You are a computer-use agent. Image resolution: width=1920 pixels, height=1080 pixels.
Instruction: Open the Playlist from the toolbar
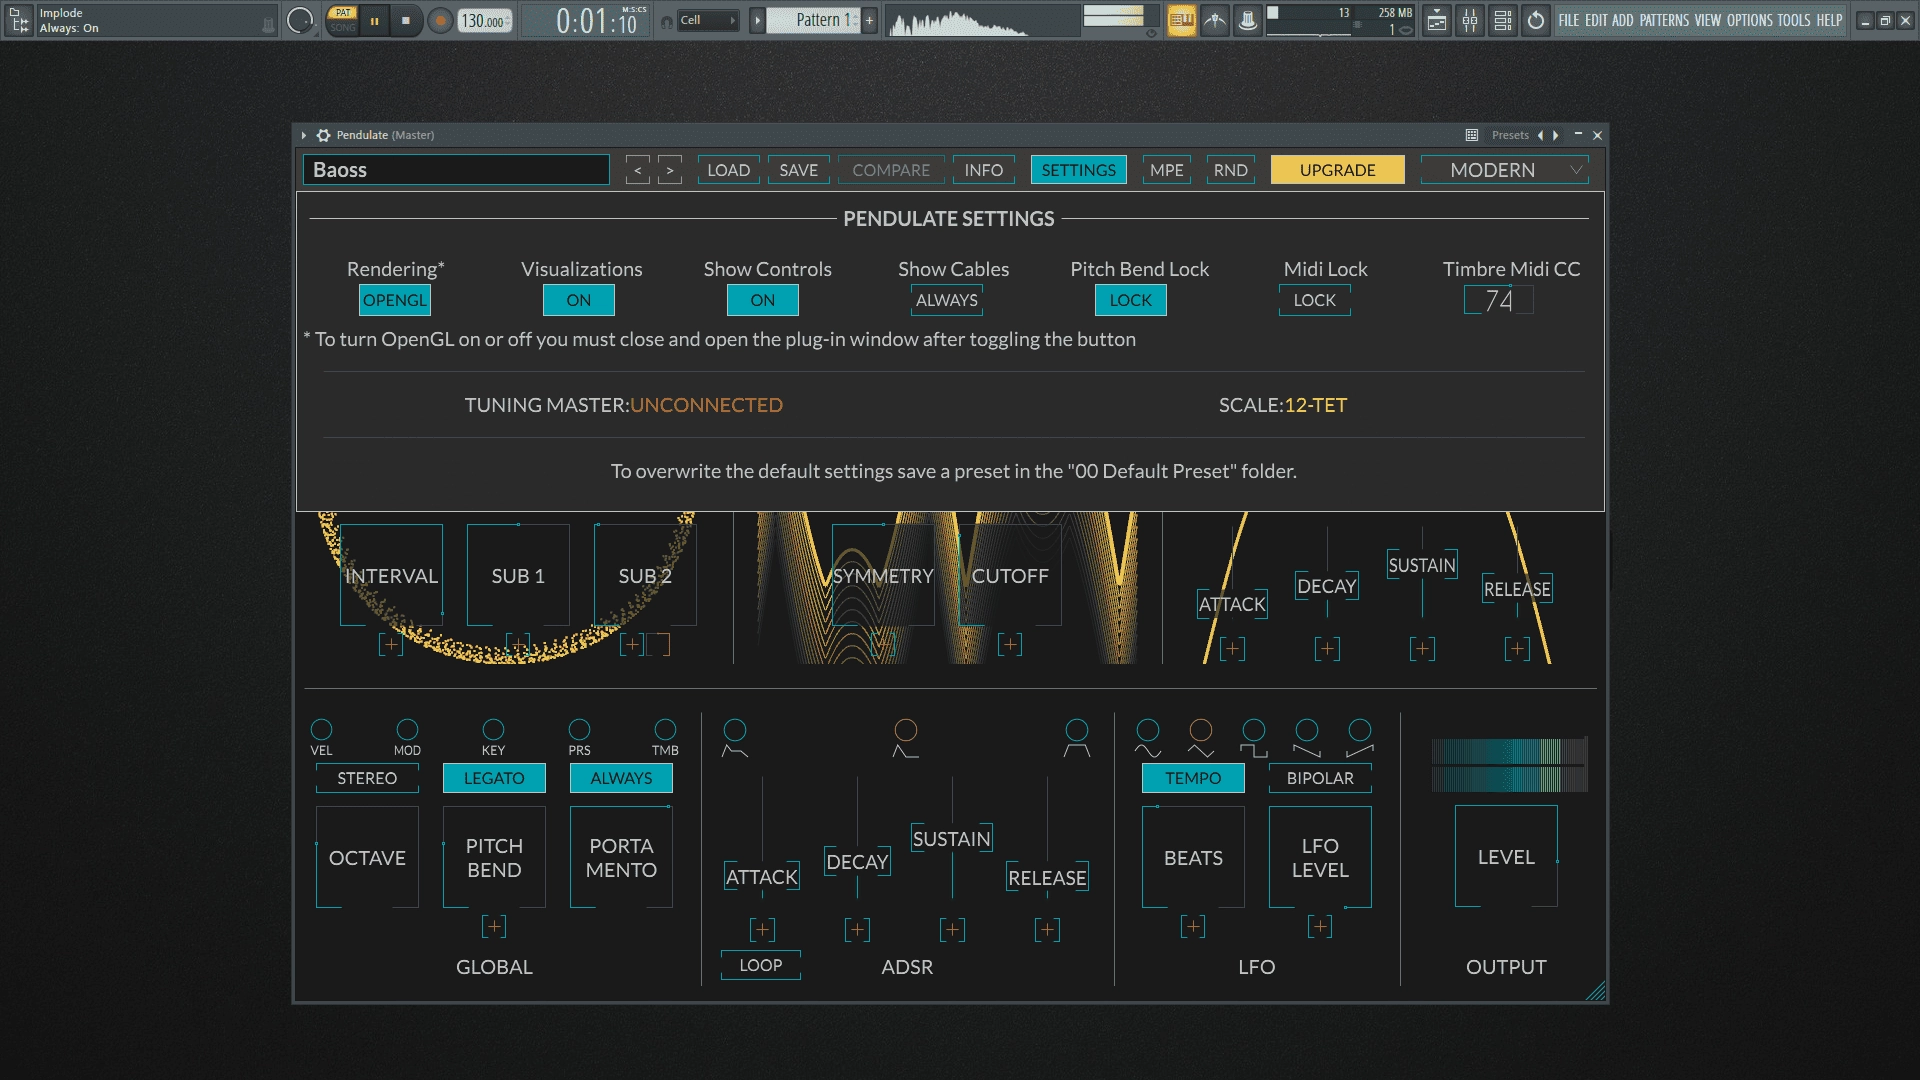1437,19
